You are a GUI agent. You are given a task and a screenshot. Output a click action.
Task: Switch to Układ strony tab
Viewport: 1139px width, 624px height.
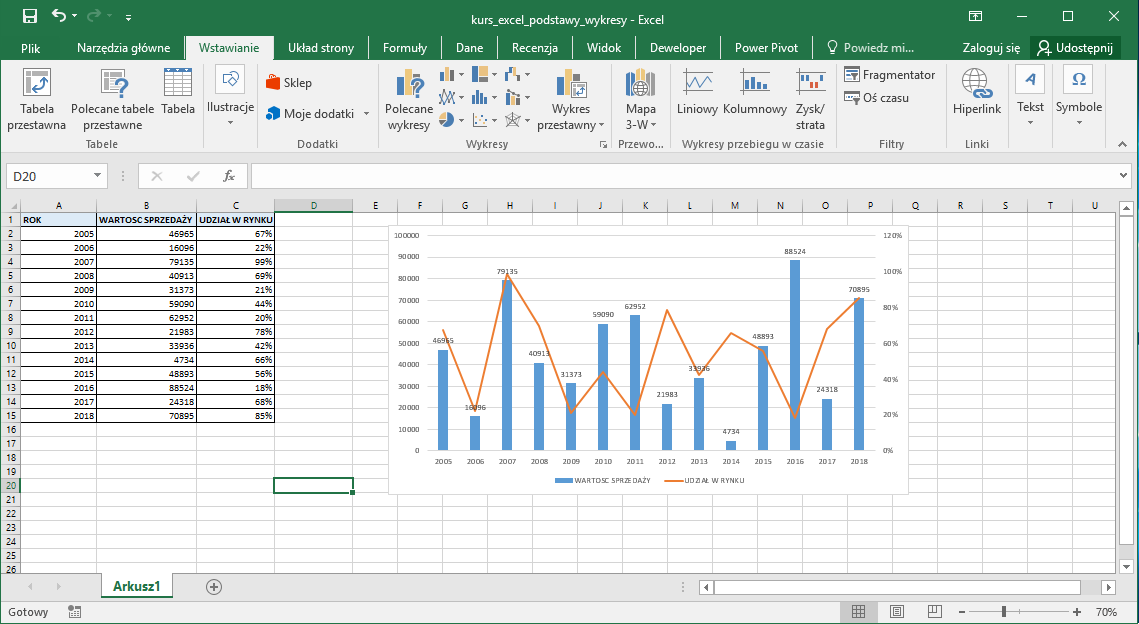(321, 48)
